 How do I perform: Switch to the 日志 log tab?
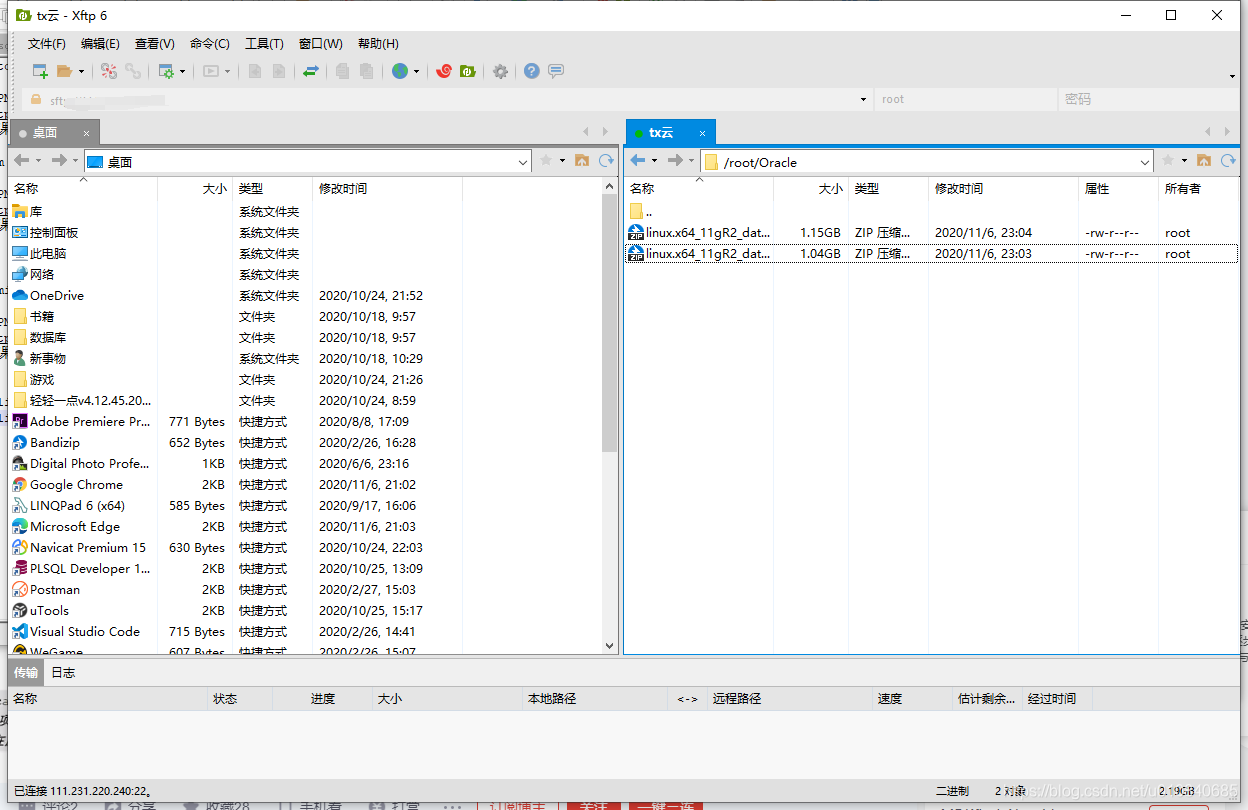pos(63,672)
